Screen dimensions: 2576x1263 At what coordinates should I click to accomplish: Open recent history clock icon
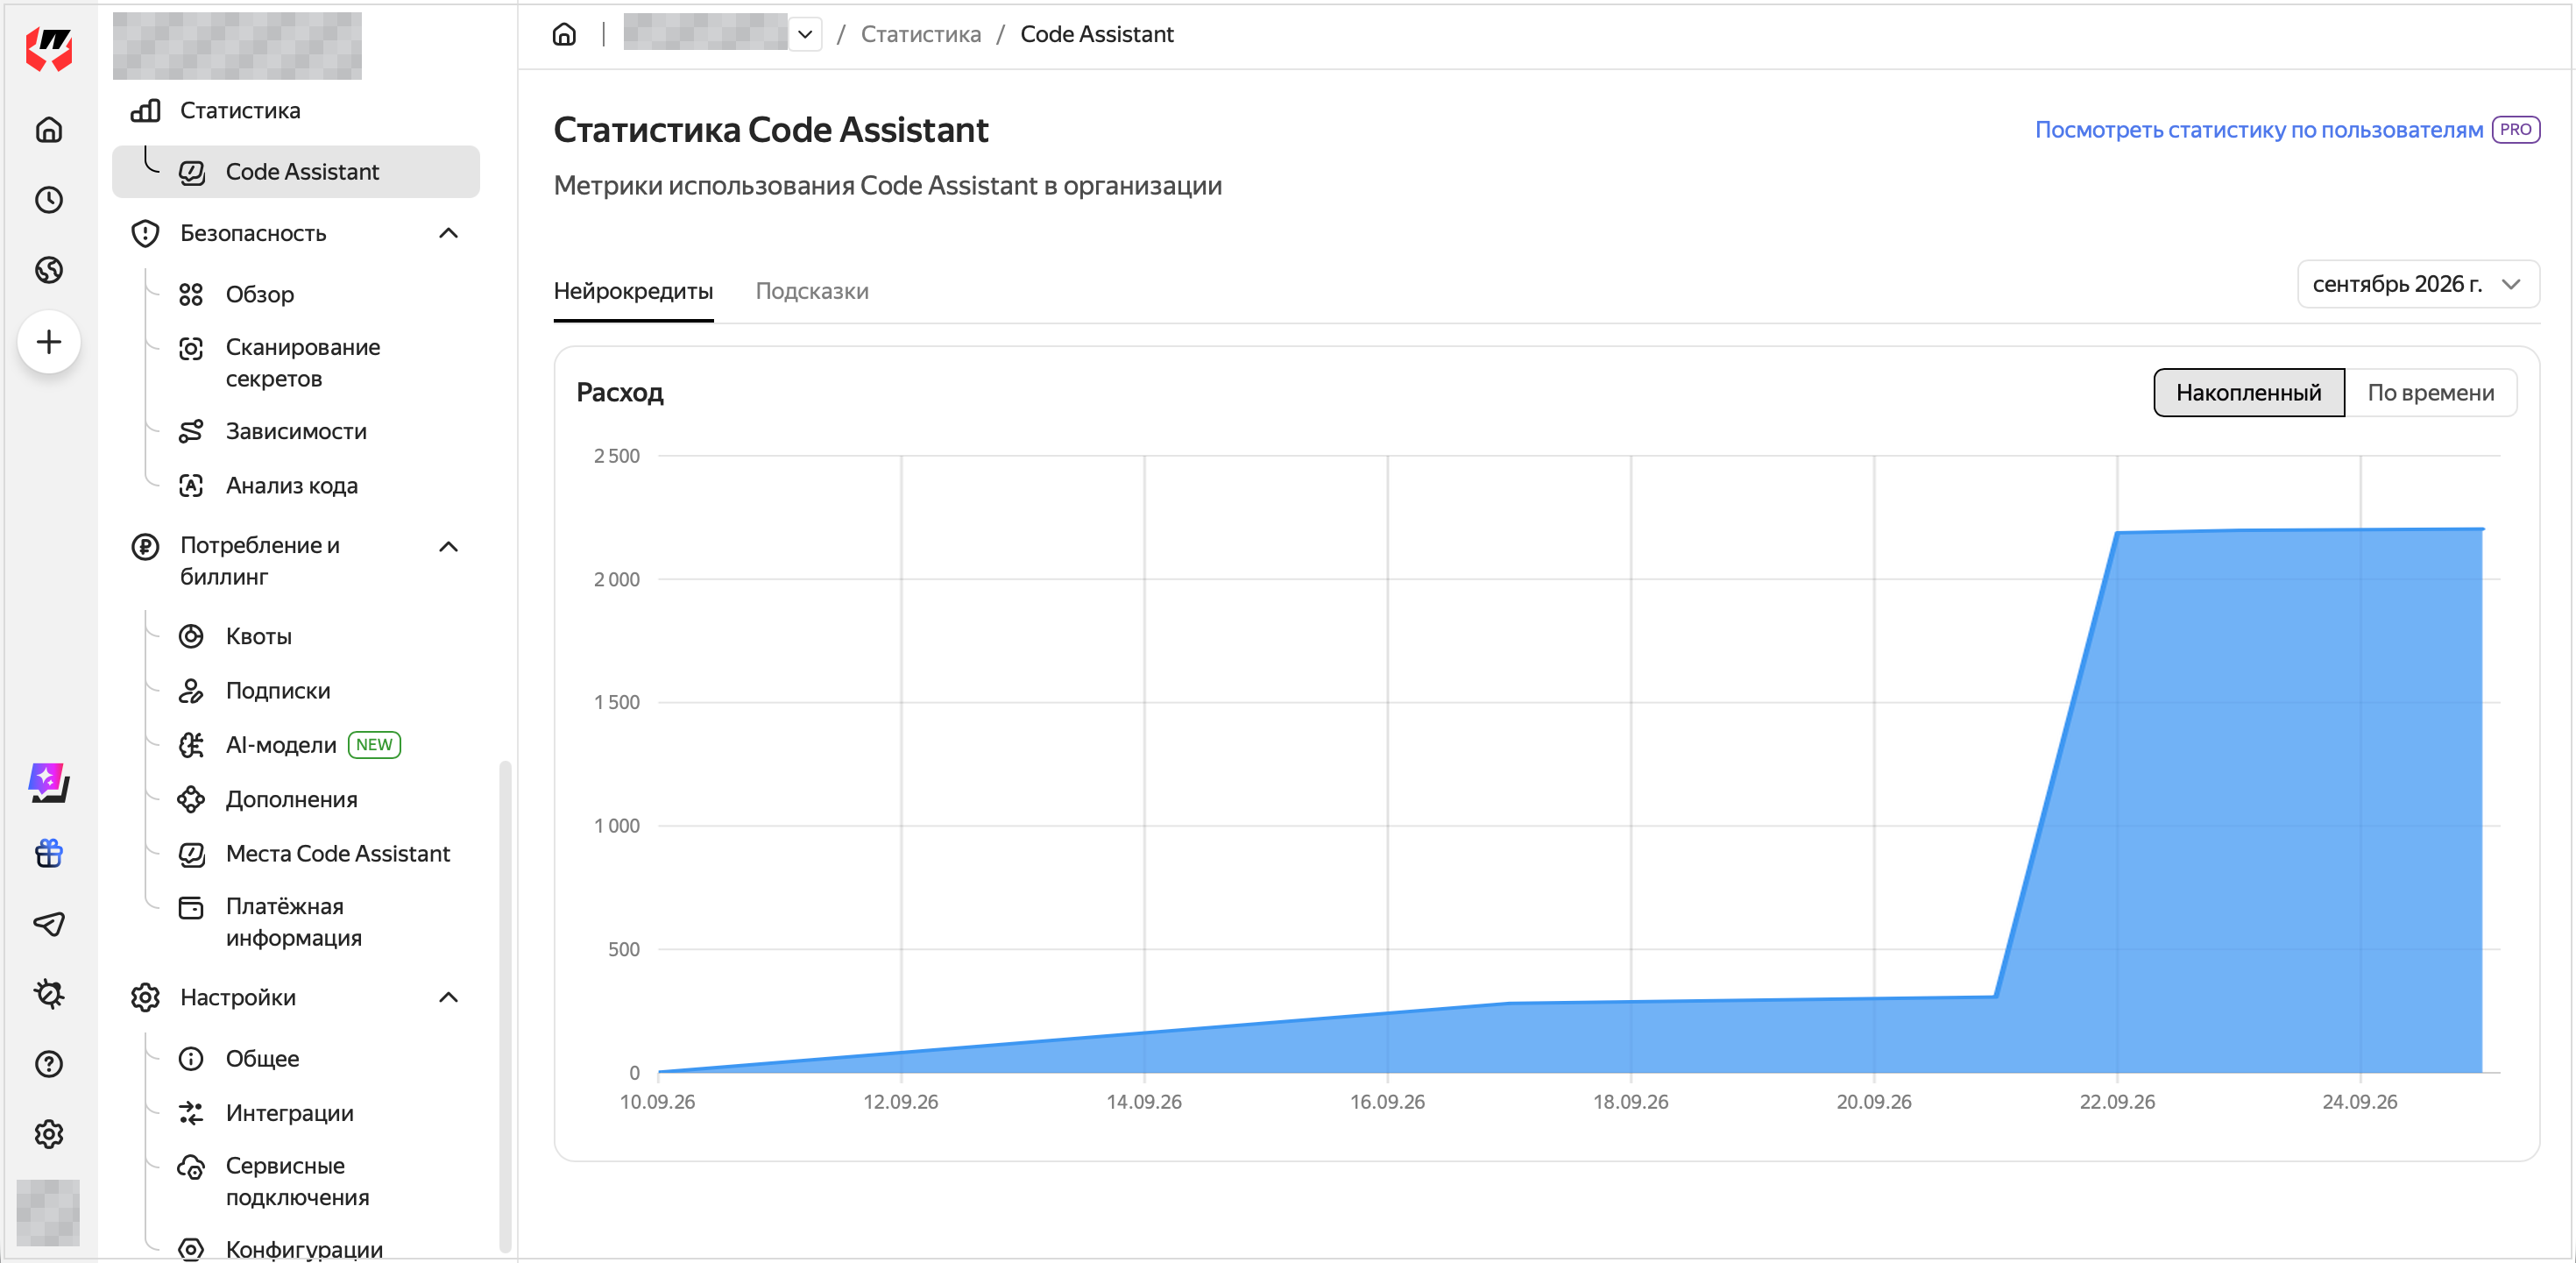(x=49, y=200)
